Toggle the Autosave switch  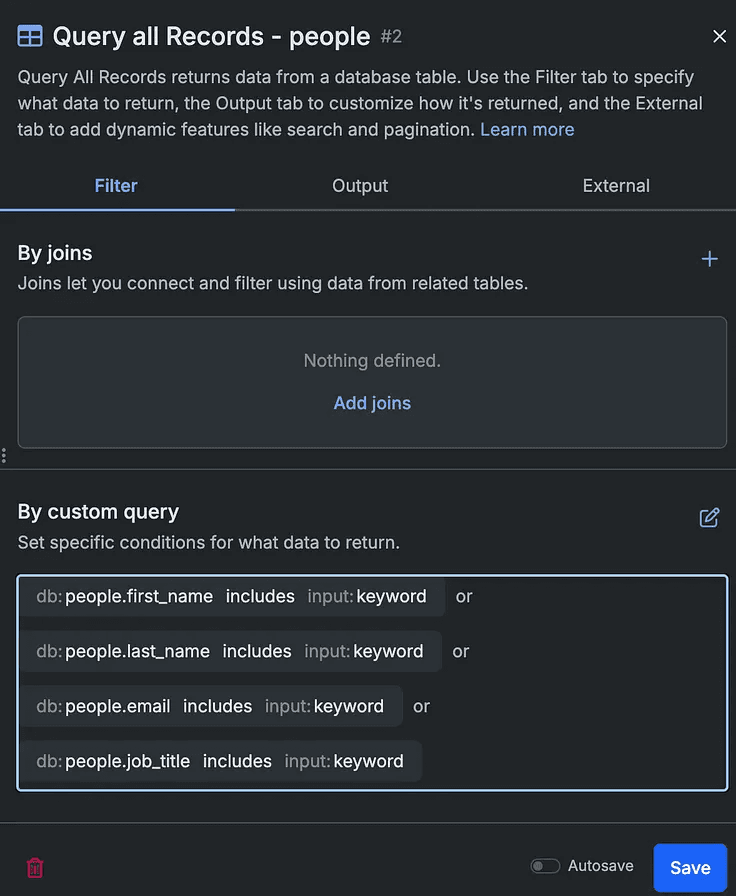pos(545,866)
